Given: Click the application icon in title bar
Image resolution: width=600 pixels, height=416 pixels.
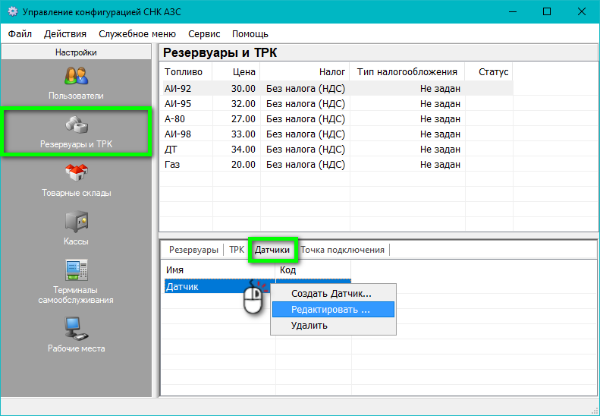Looking at the screenshot, I should (12, 12).
